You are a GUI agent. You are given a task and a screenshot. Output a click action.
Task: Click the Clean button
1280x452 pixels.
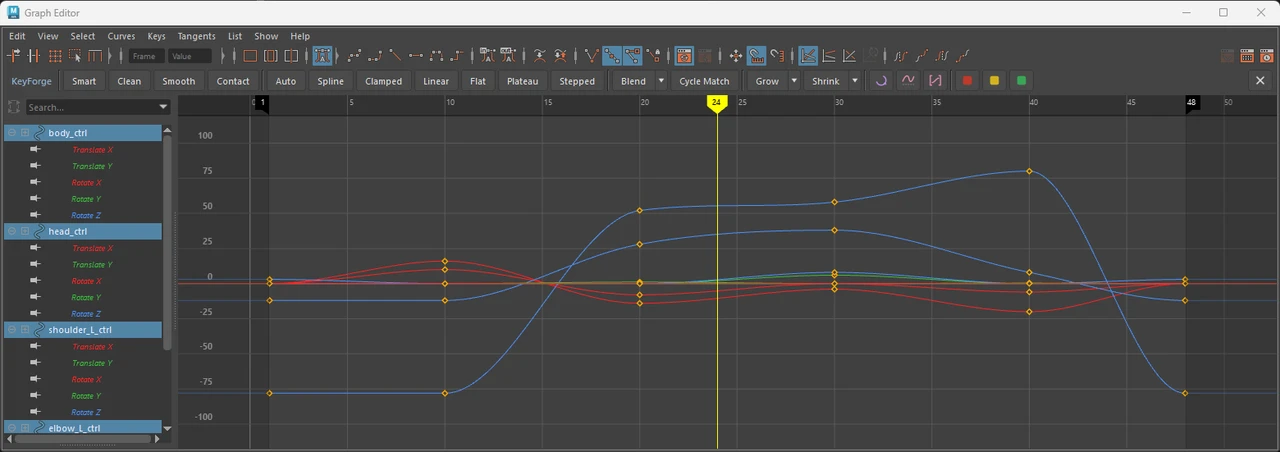(x=129, y=81)
